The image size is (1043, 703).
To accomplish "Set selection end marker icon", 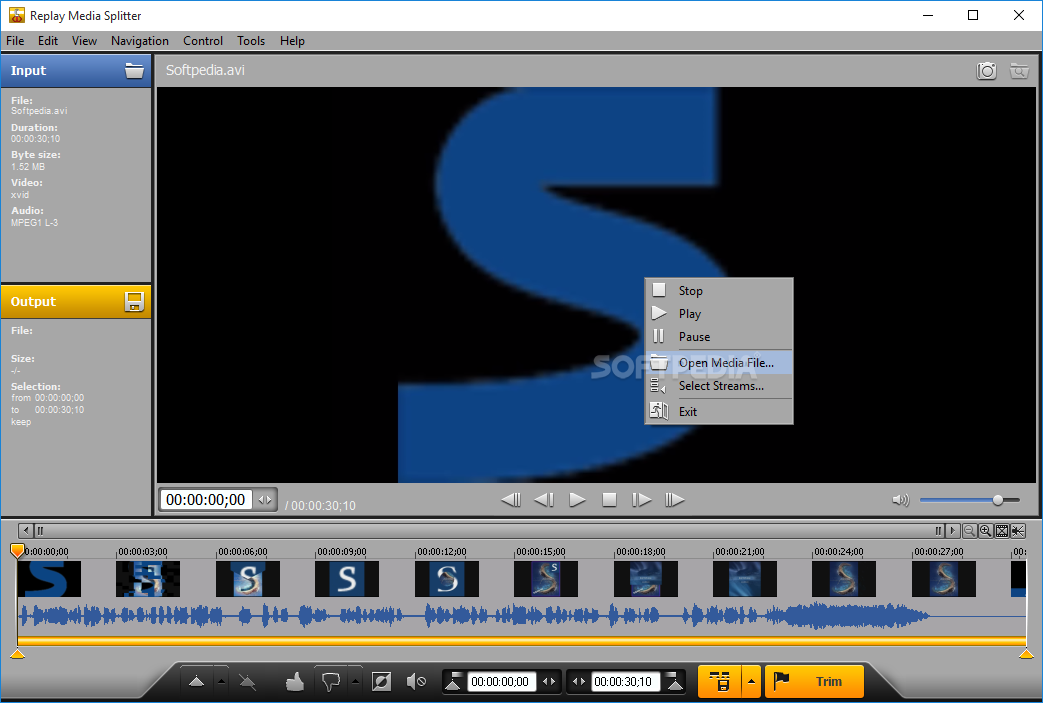I will [x=674, y=681].
